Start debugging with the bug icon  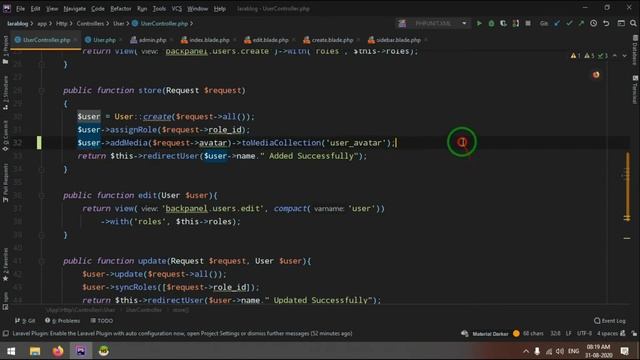491,24
